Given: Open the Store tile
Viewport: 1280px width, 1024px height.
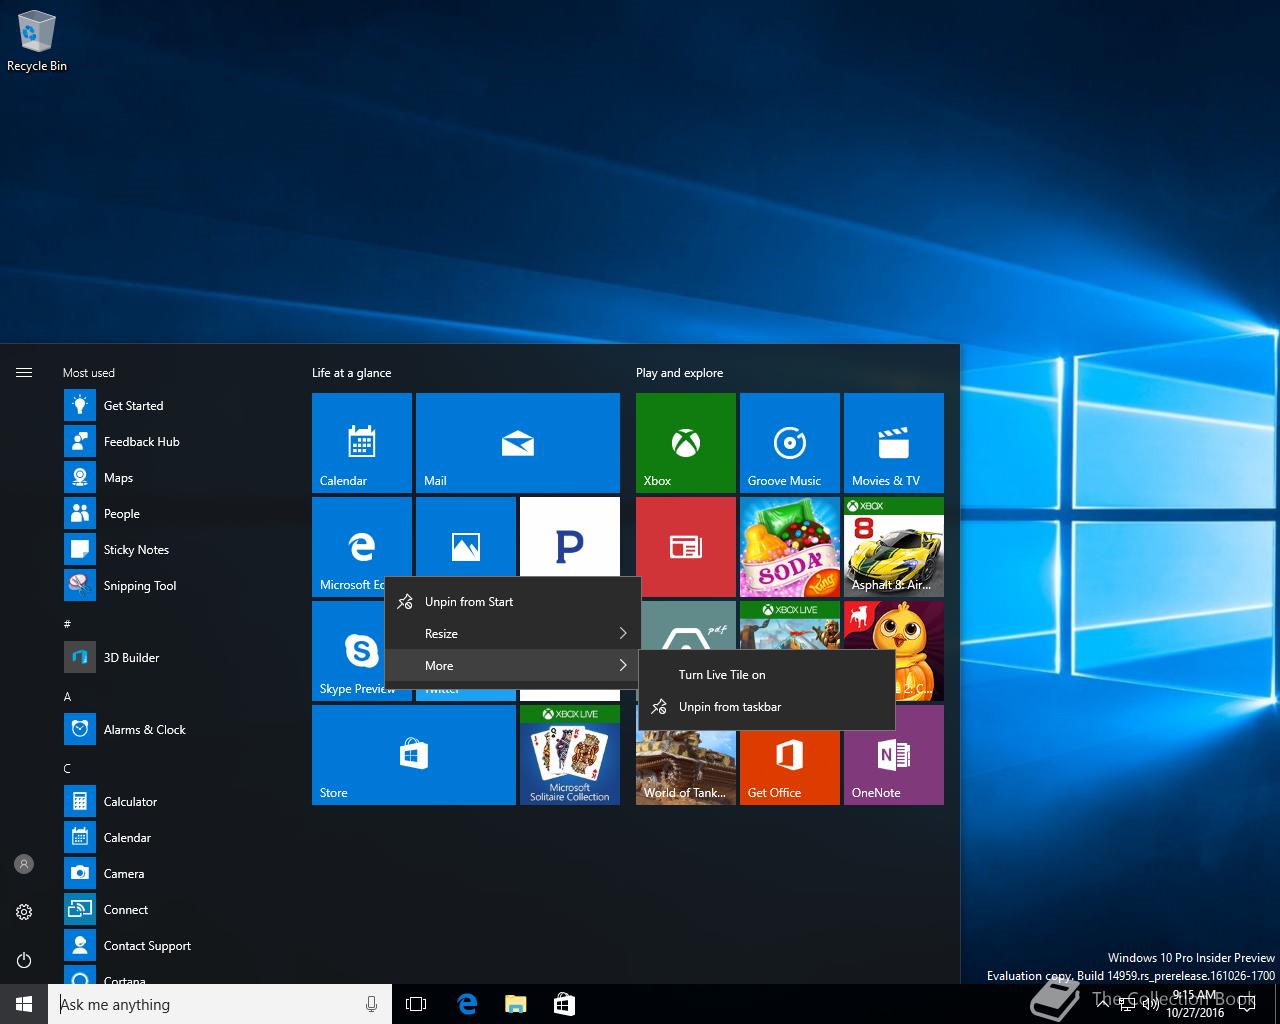Looking at the screenshot, I should click(414, 754).
